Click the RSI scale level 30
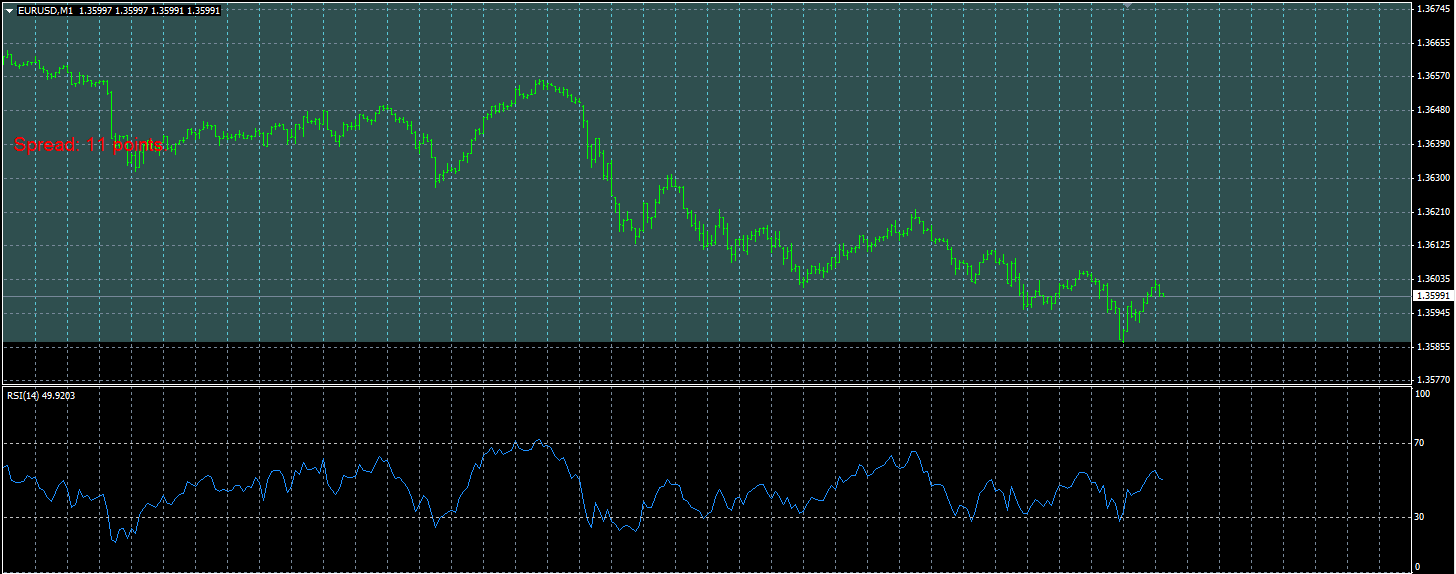The width and height of the screenshot is (1456, 574). pos(1420,517)
